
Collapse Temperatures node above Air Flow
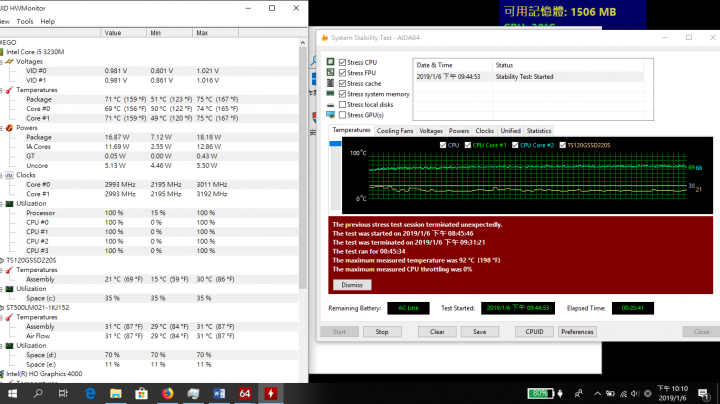click(2, 317)
